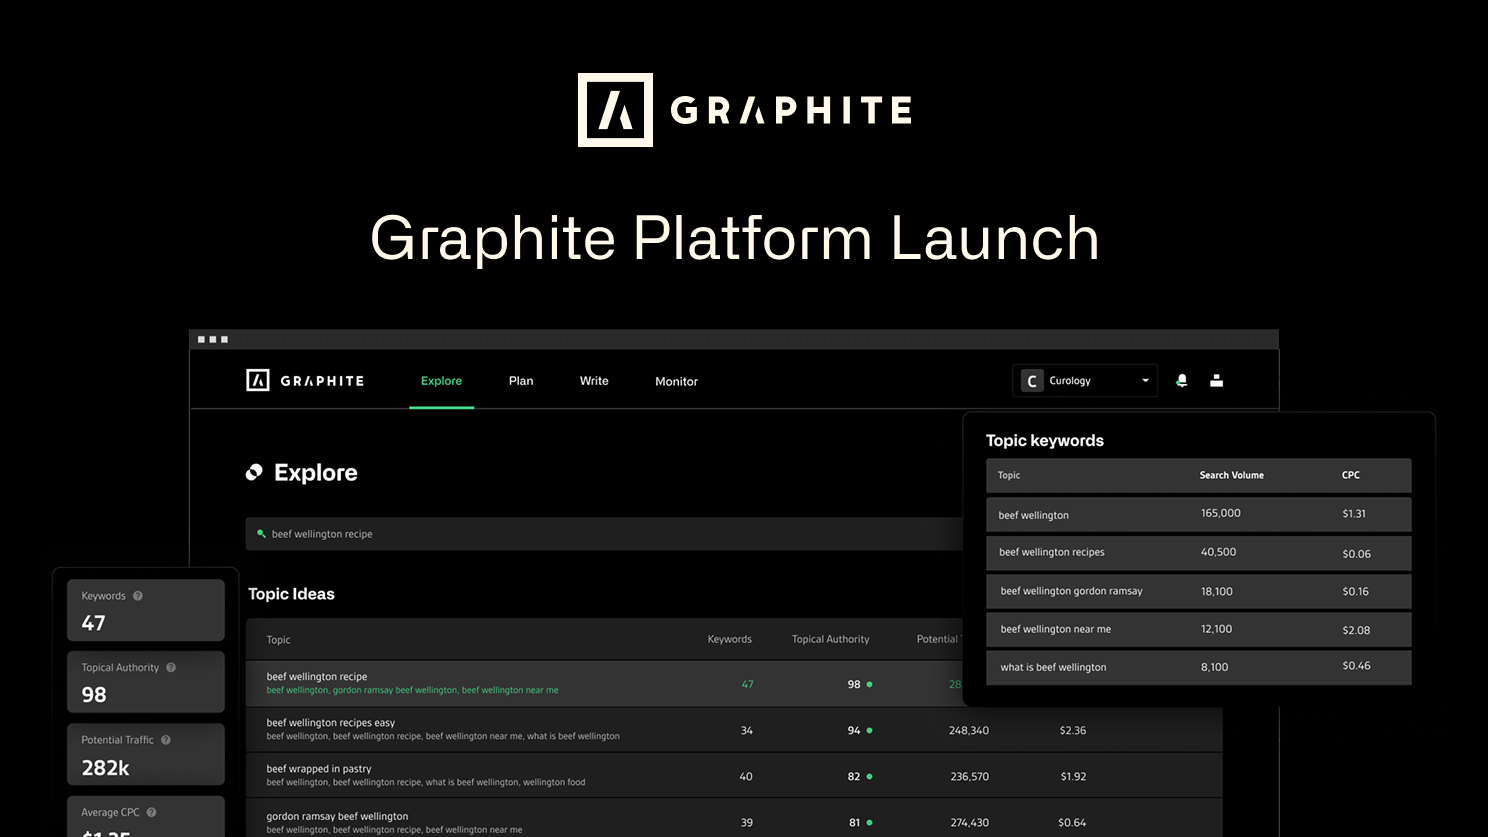Screen dimensions: 1488x837
Task: Click the print icon in the top navigation
Action: tap(1216, 380)
